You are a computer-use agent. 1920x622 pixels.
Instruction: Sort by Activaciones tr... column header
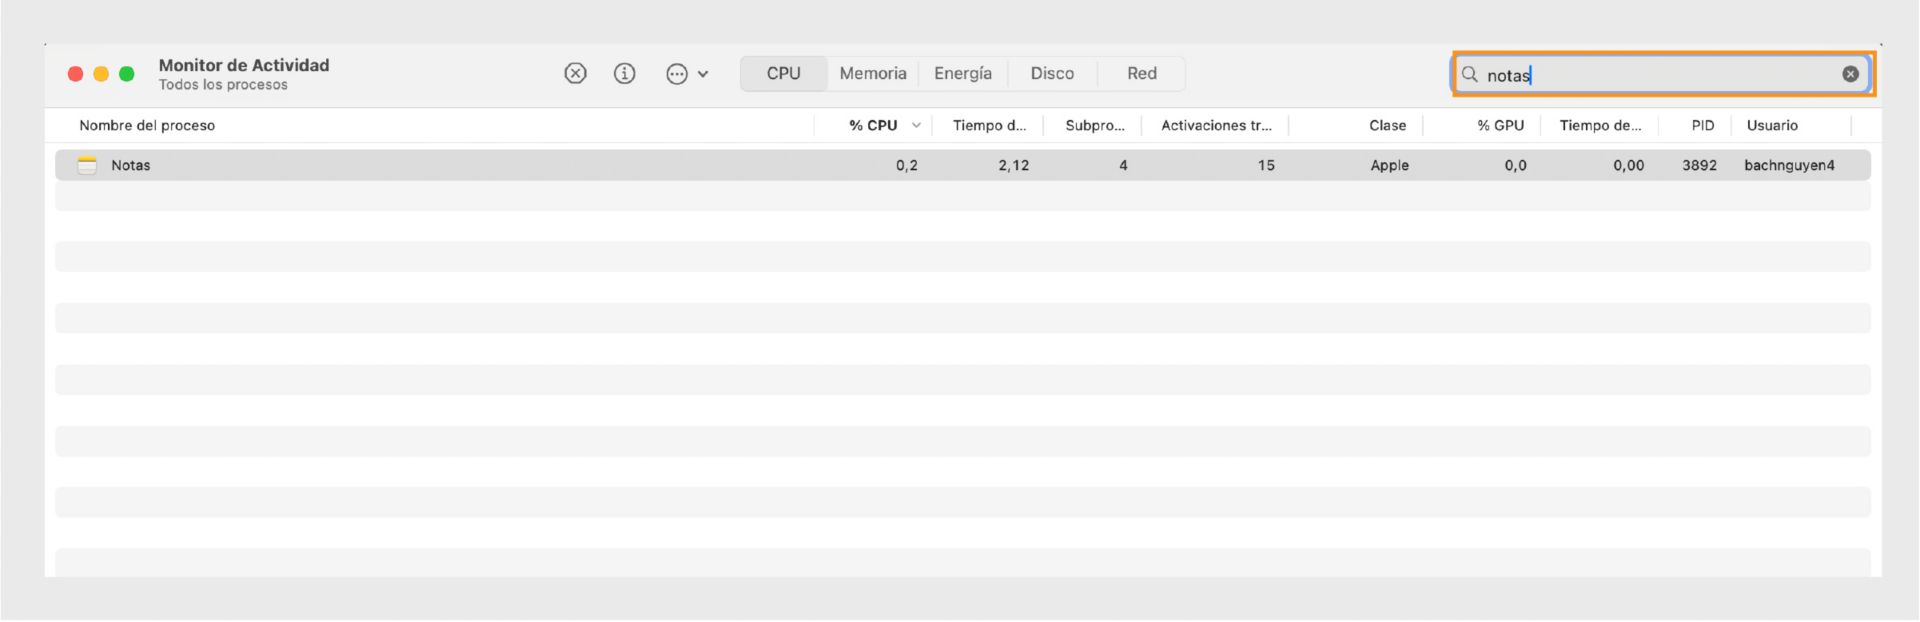coord(1216,125)
